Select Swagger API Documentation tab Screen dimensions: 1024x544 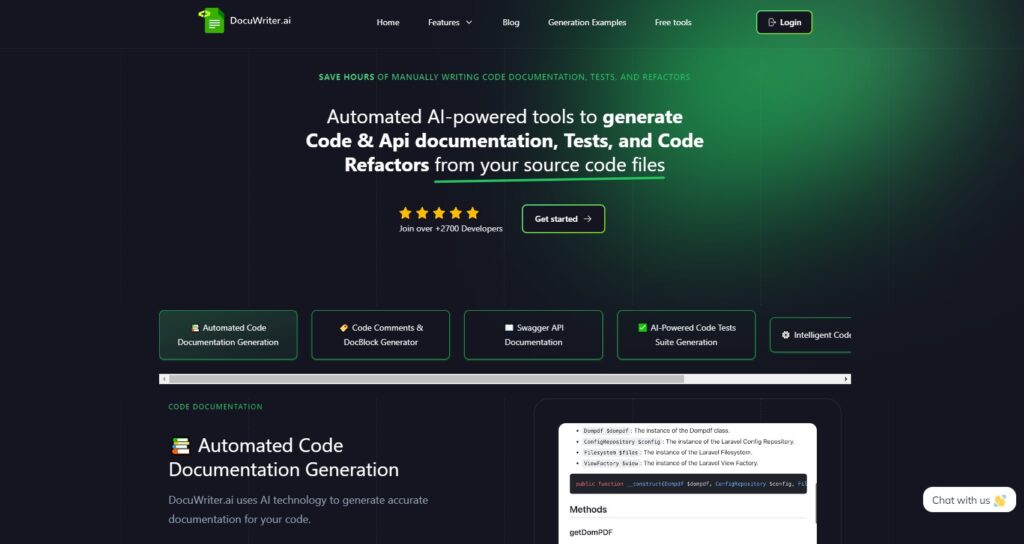534,335
